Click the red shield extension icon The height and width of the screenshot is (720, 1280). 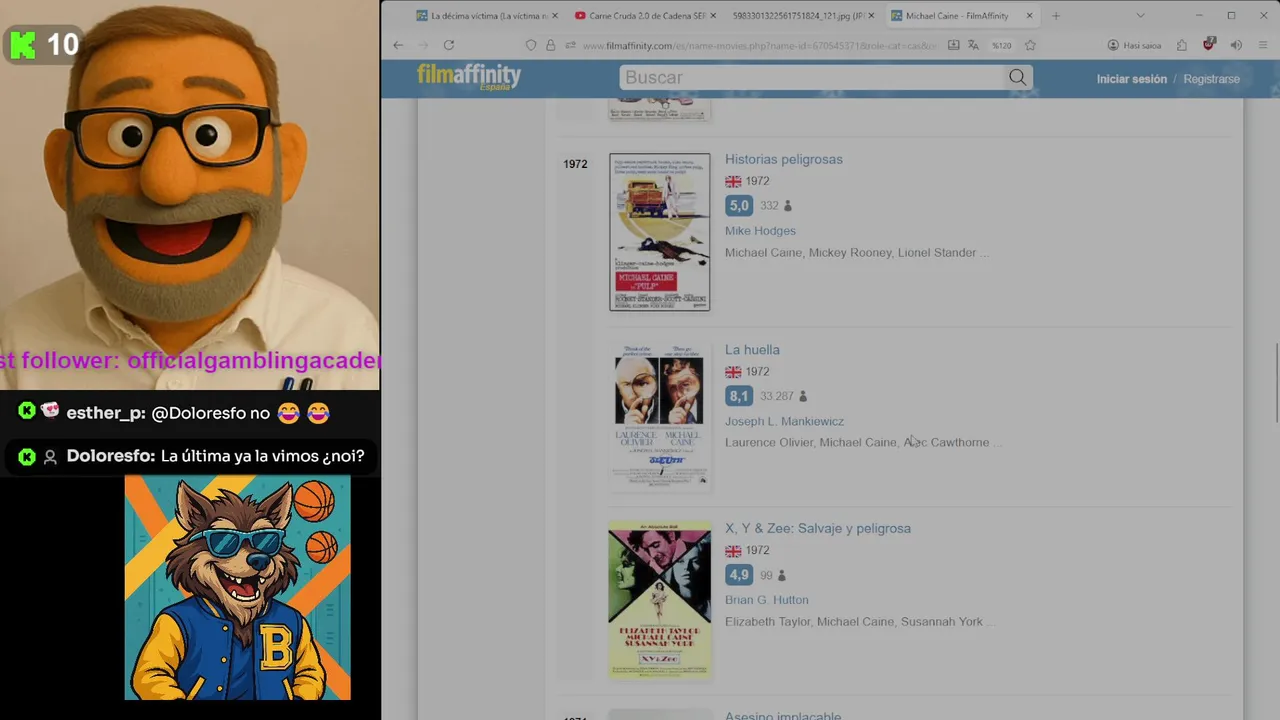click(1209, 45)
